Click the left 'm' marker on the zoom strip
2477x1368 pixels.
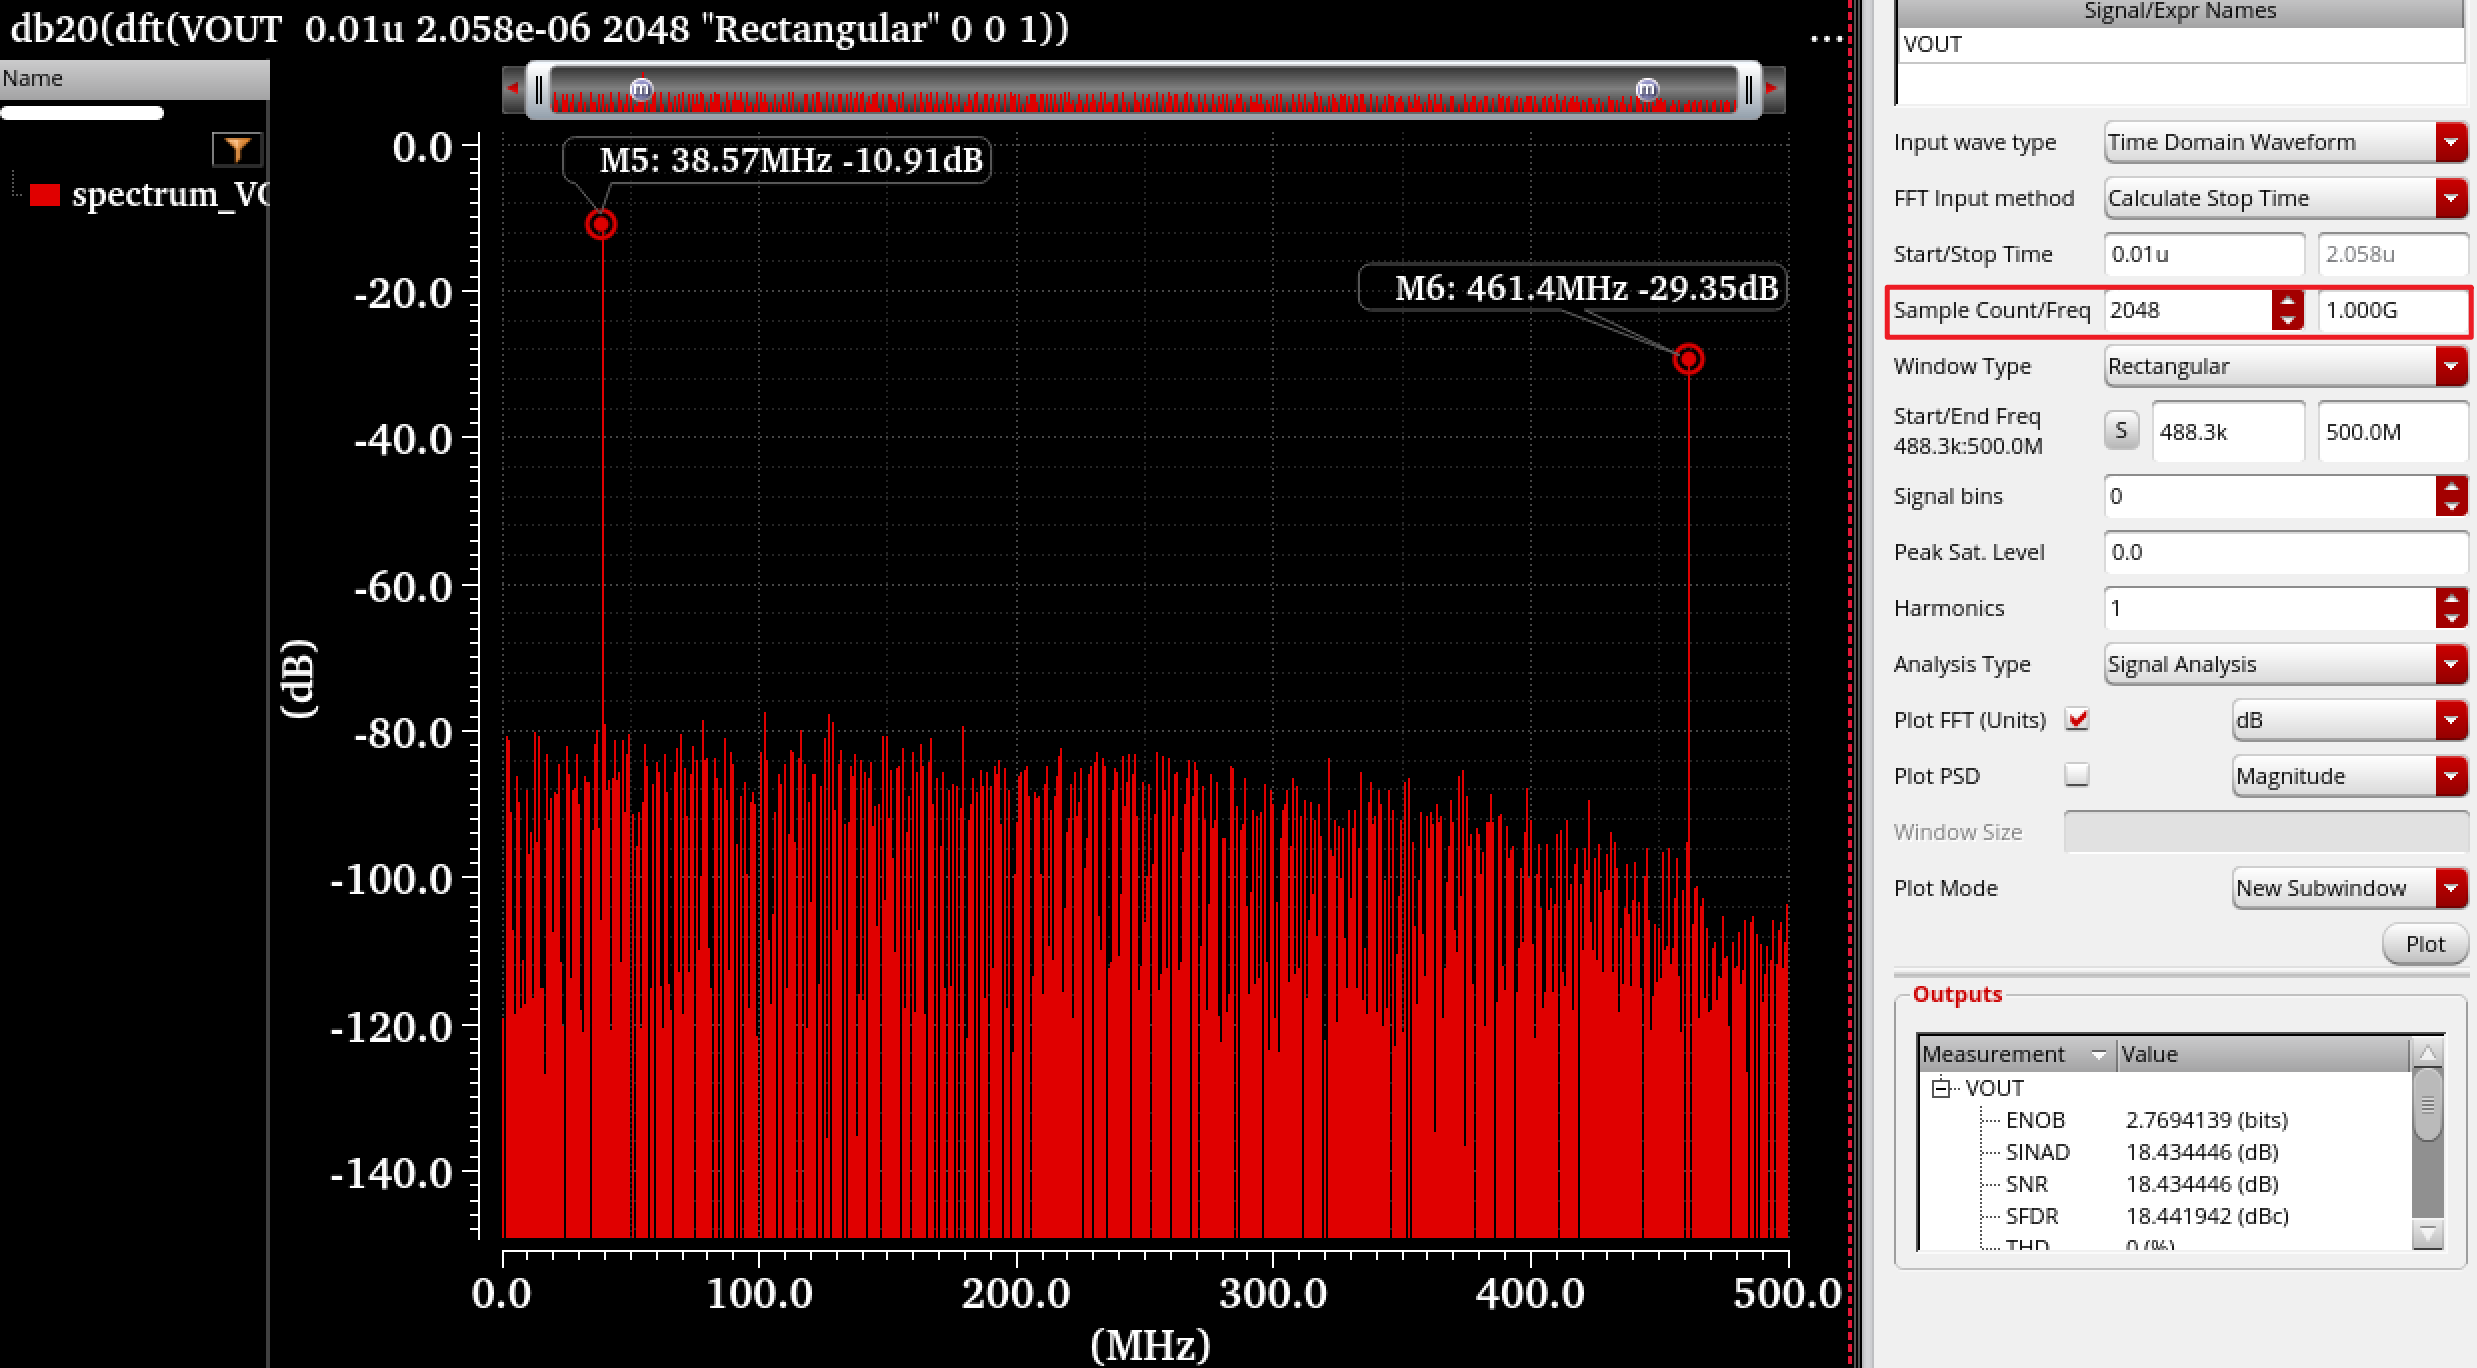[x=641, y=90]
